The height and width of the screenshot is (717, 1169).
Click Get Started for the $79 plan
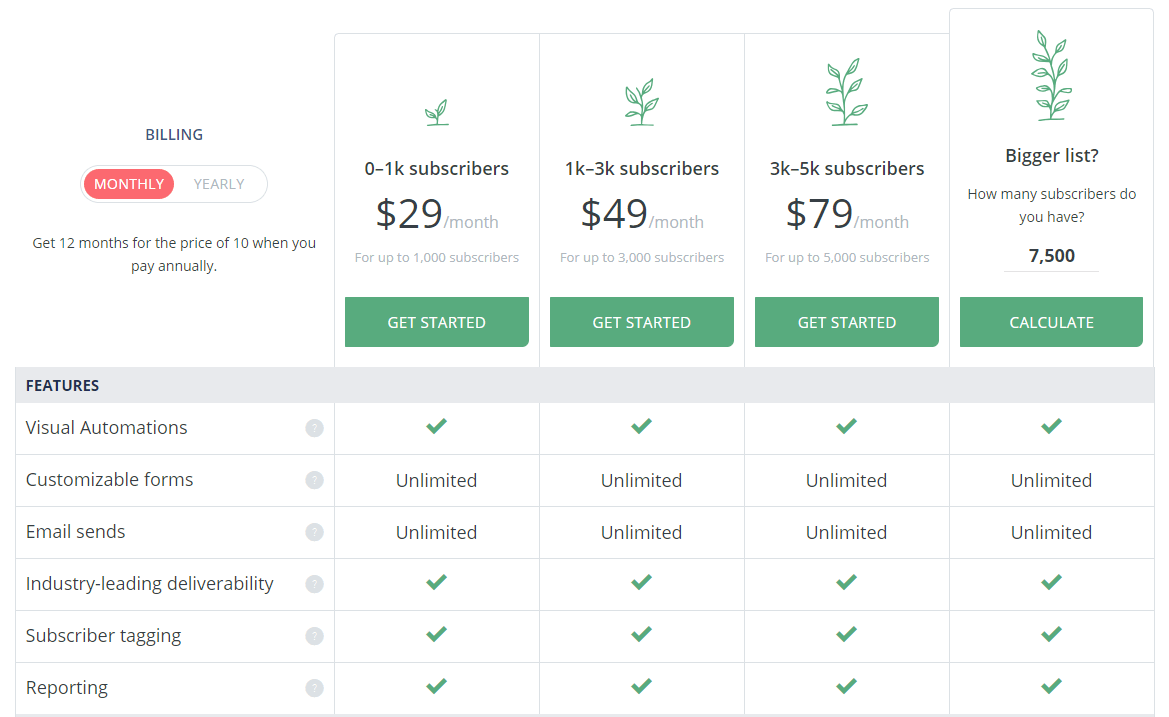pyautogui.click(x=846, y=322)
